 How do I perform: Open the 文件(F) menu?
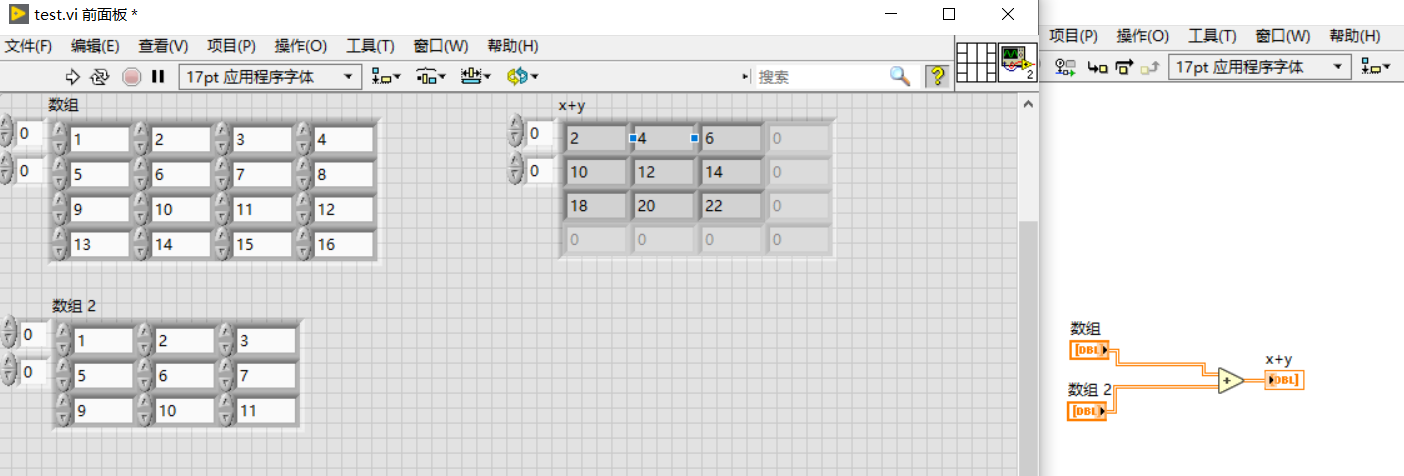click(28, 46)
